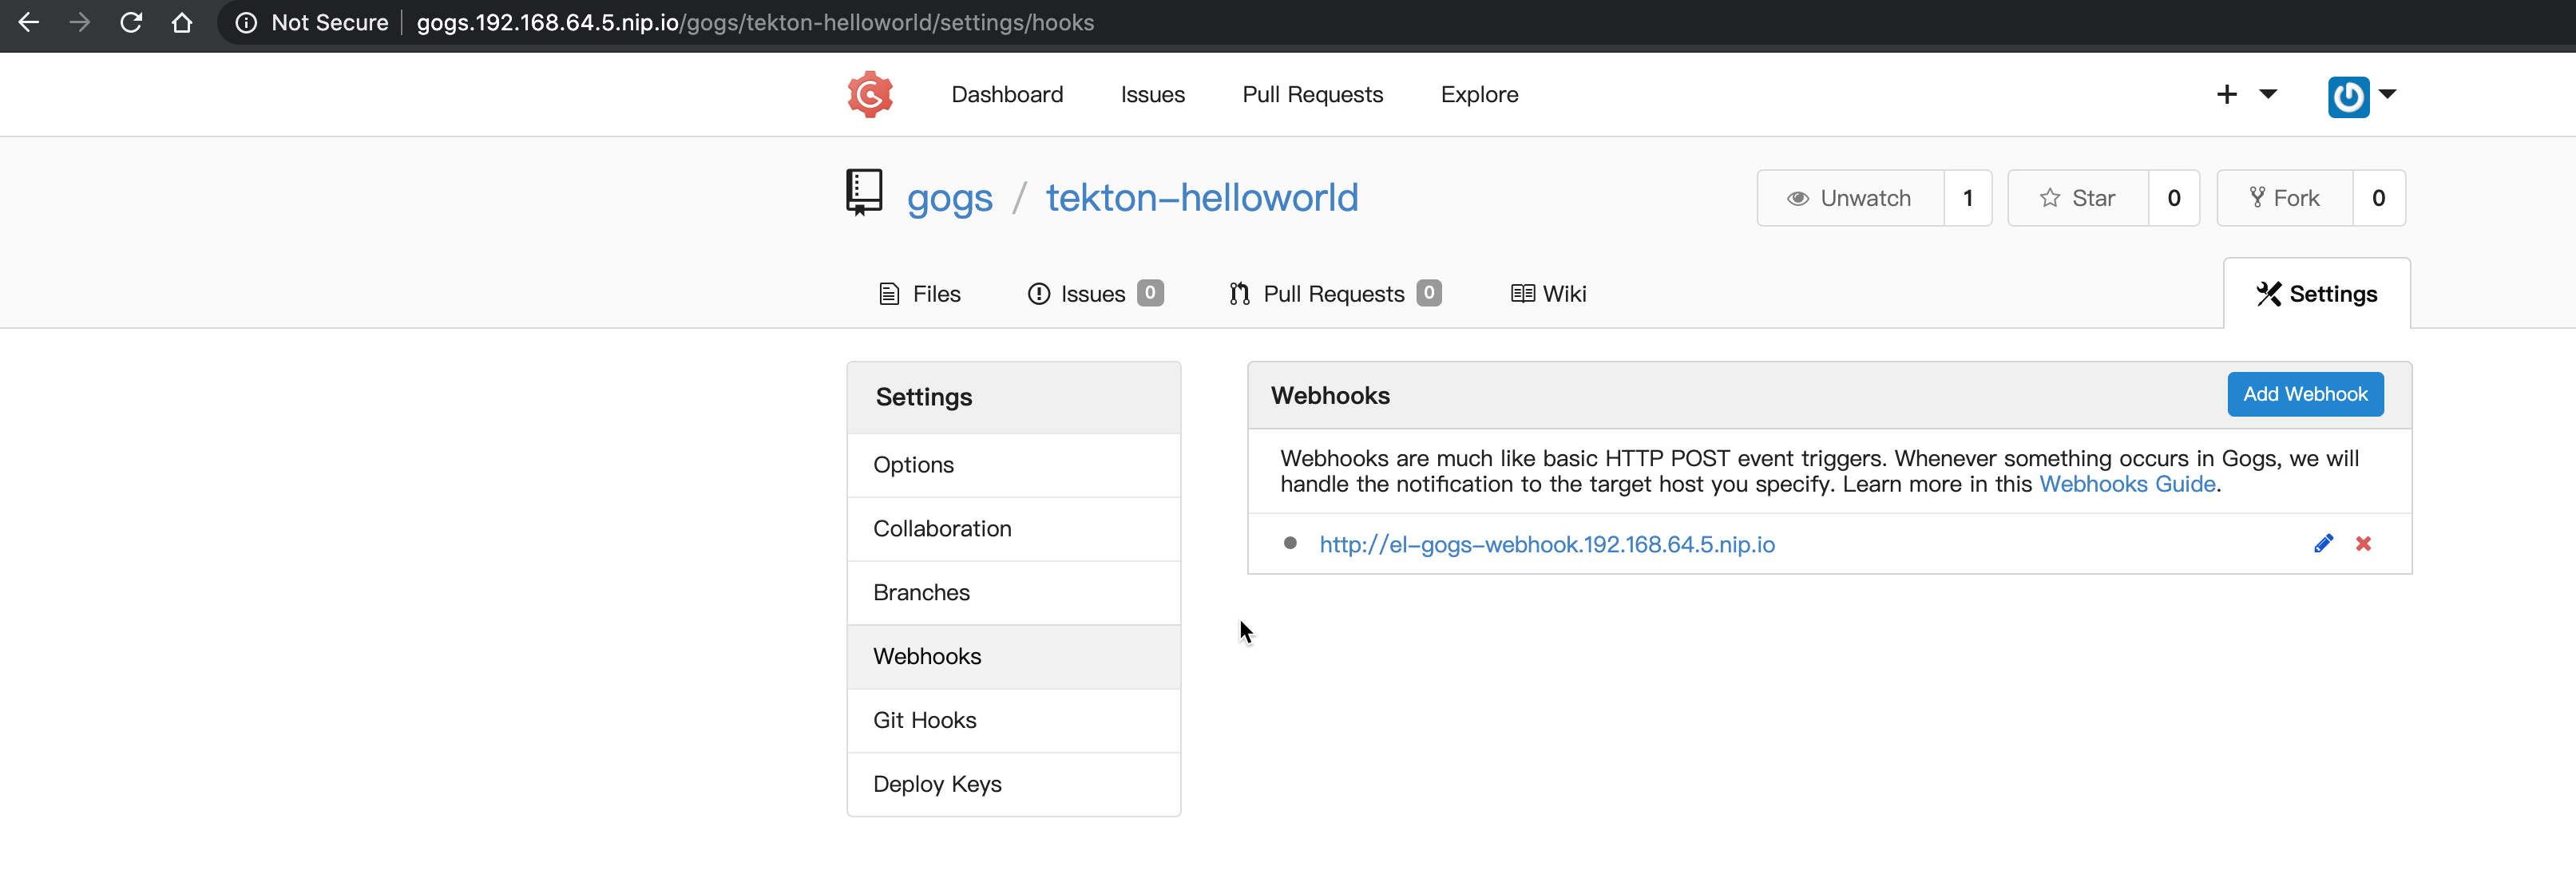Click the browser address bar URL
Image resolution: width=2576 pixels, height=886 pixels.
pyautogui.click(x=755, y=22)
